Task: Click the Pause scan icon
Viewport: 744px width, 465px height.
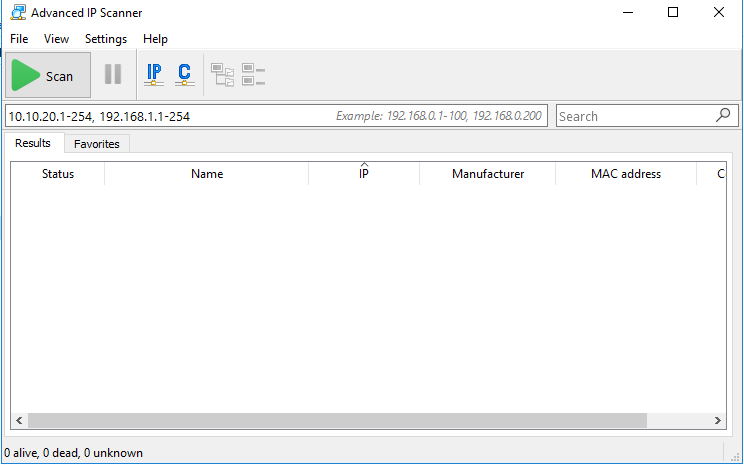Action: (x=113, y=74)
